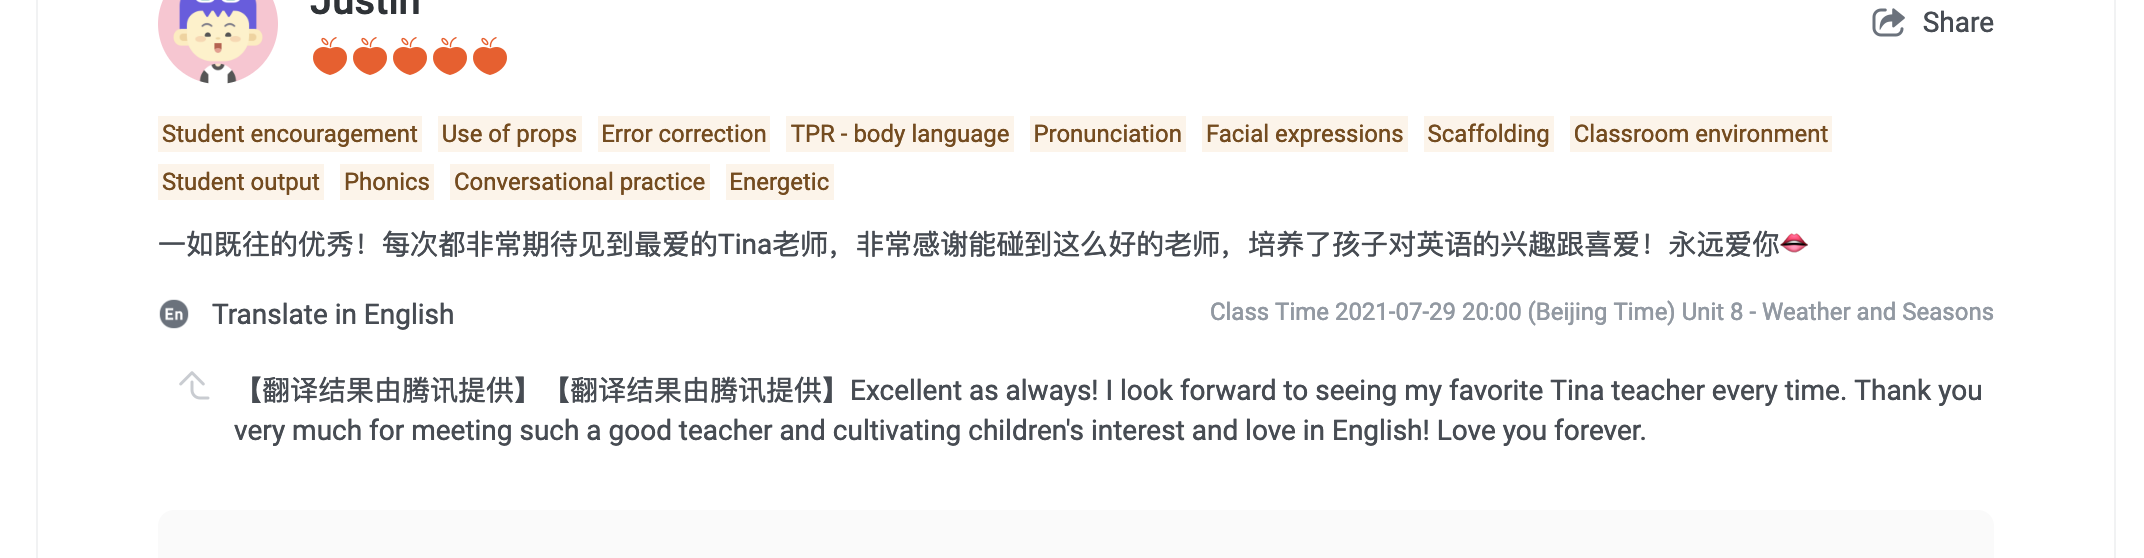Click the Facial expressions tag

pos(1304,134)
